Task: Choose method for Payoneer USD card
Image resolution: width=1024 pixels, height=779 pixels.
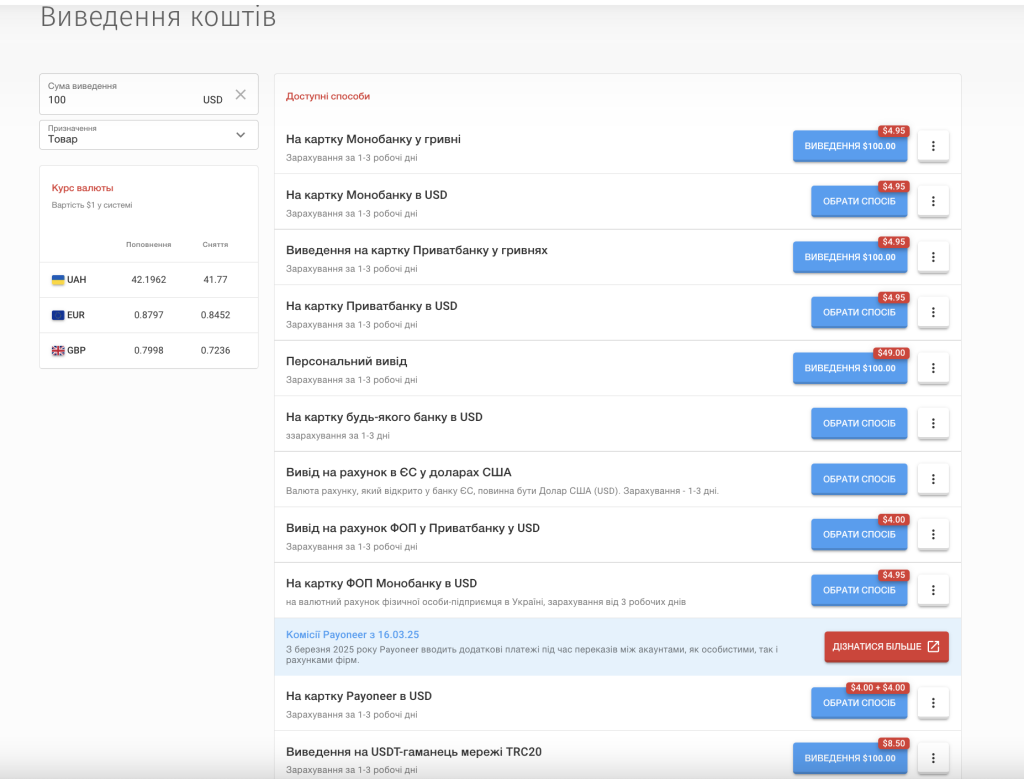Action: pos(858,702)
